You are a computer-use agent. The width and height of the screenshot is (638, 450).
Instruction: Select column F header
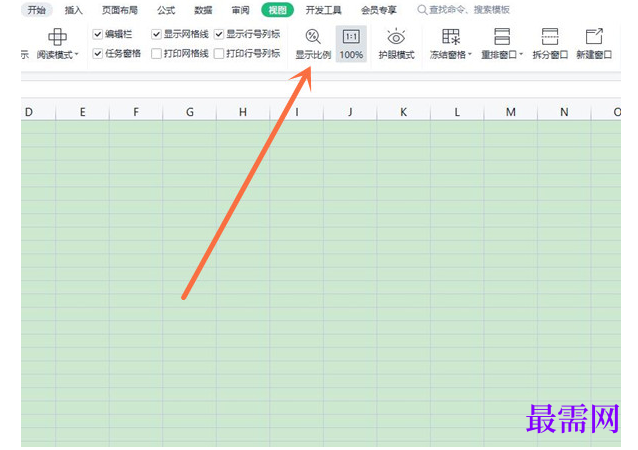(x=136, y=112)
